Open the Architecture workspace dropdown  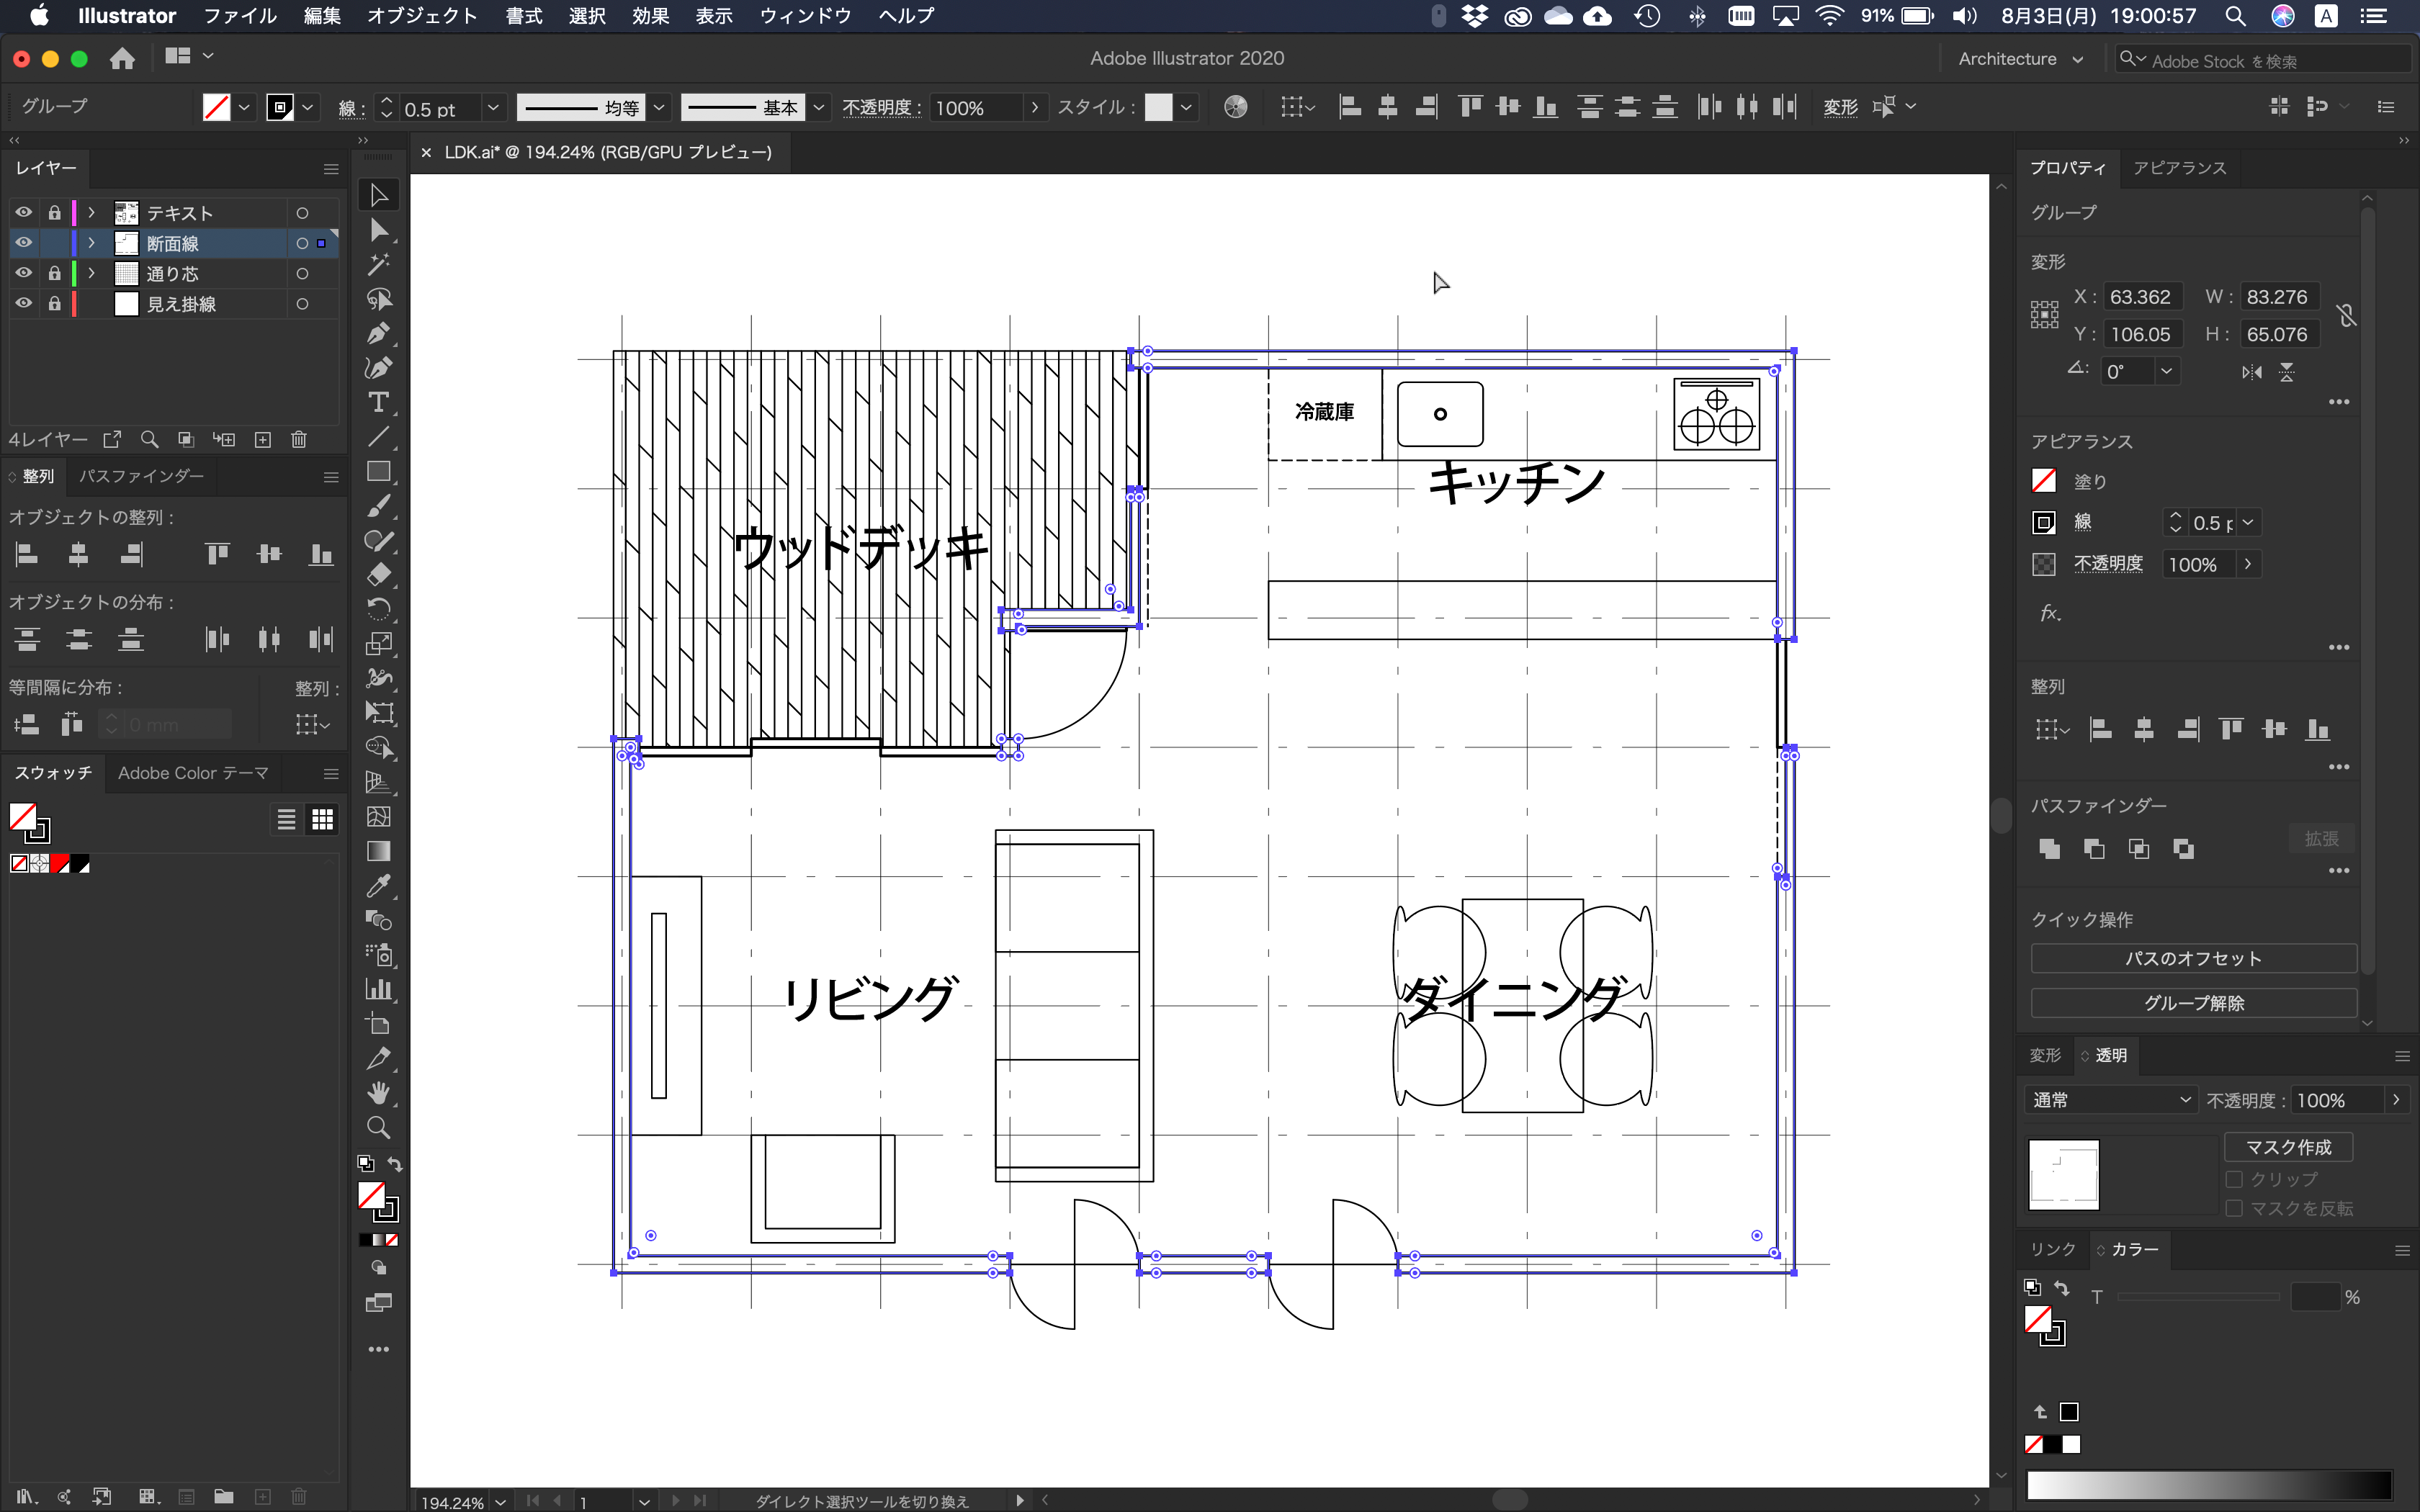pyautogui.click(x=2020, y=59)
